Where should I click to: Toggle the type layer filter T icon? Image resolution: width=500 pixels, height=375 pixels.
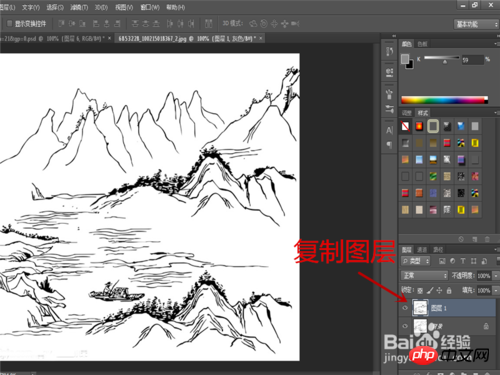tap(463, 261)
